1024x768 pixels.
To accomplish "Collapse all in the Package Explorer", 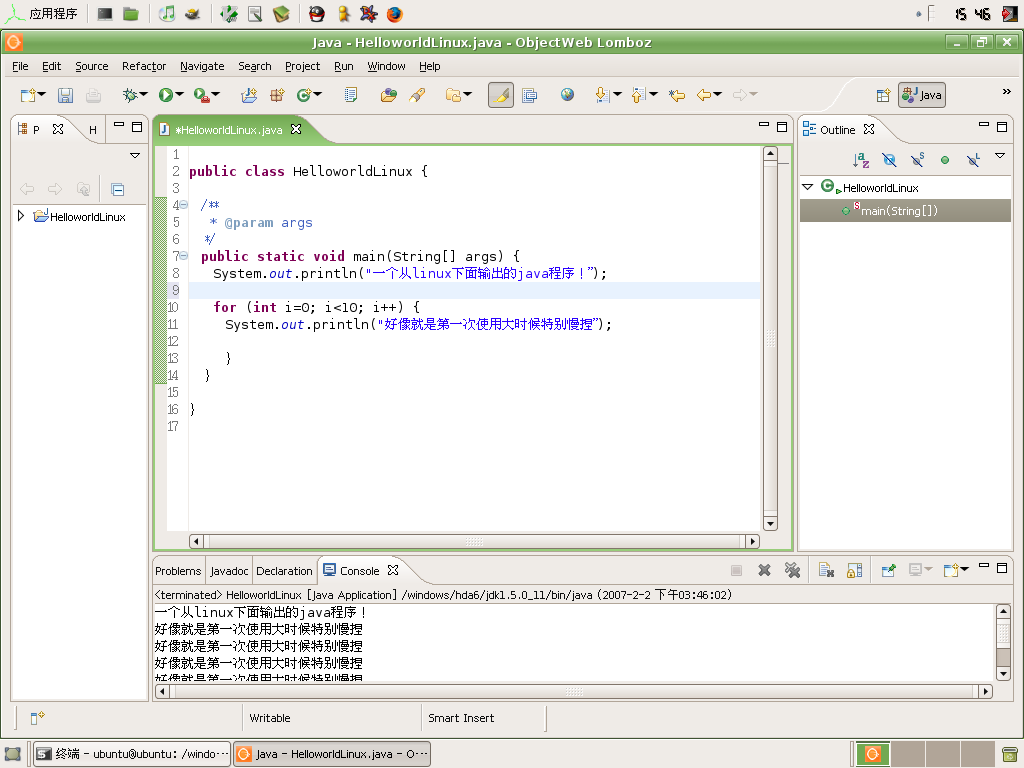I will 118,189.
